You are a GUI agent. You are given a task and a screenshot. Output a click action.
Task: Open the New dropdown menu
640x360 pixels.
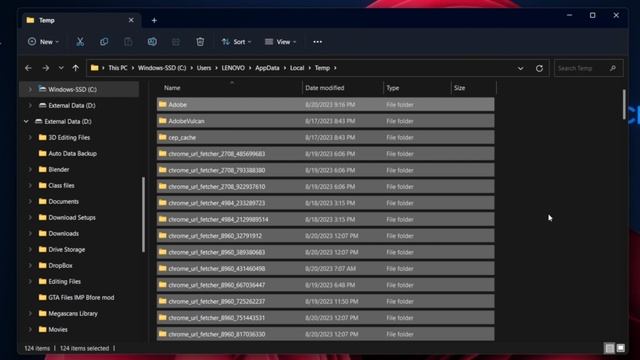pyautogui.click(x=43, y=42)
